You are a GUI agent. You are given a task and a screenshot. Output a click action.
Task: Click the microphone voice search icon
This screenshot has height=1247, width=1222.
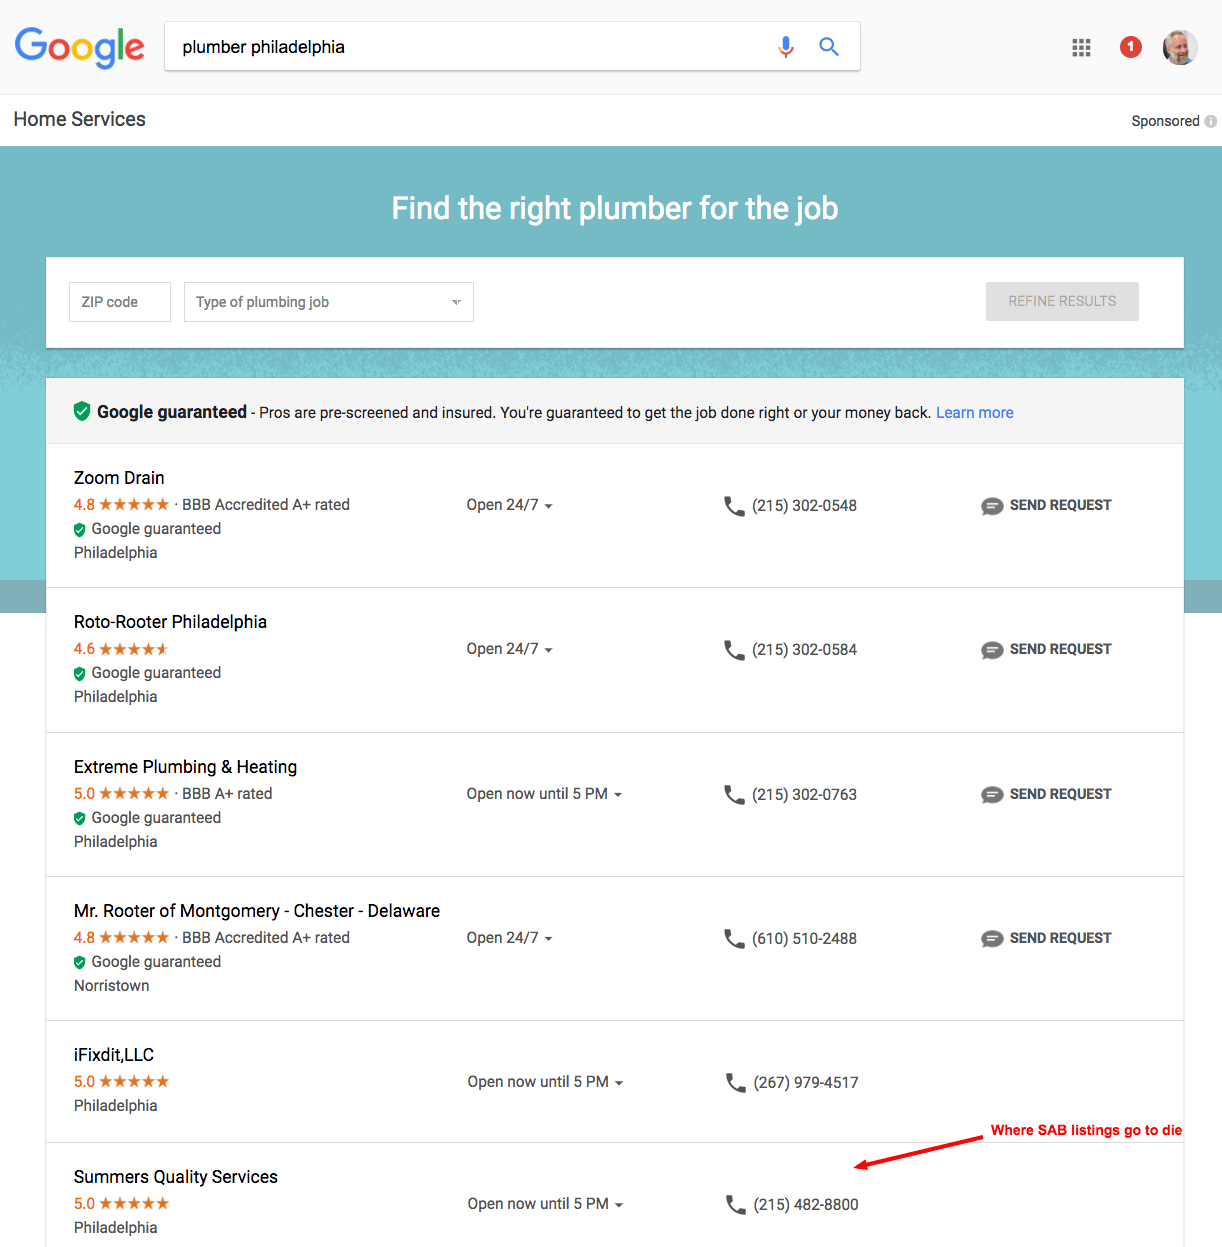[x=786, y=47]
